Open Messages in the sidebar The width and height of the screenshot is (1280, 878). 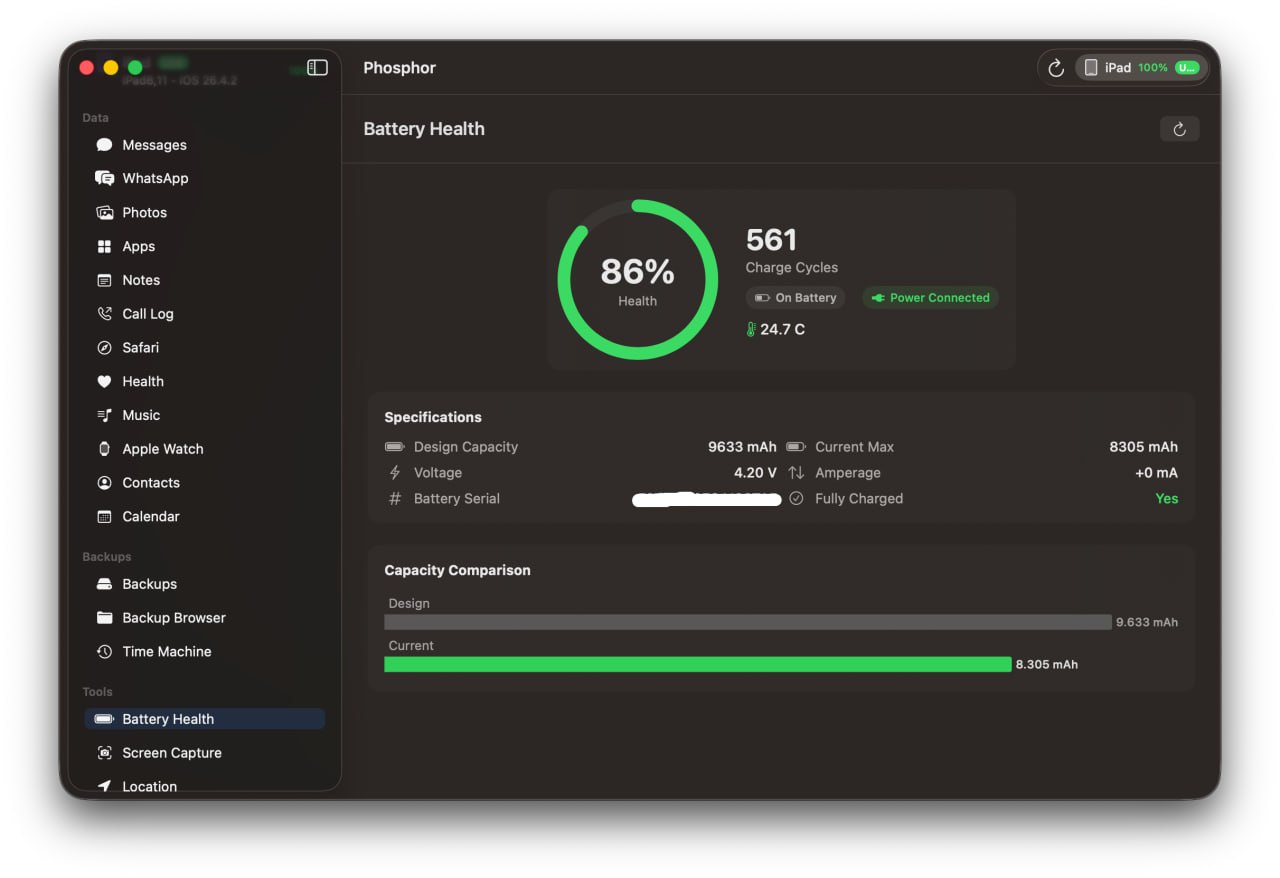[204, 145]
